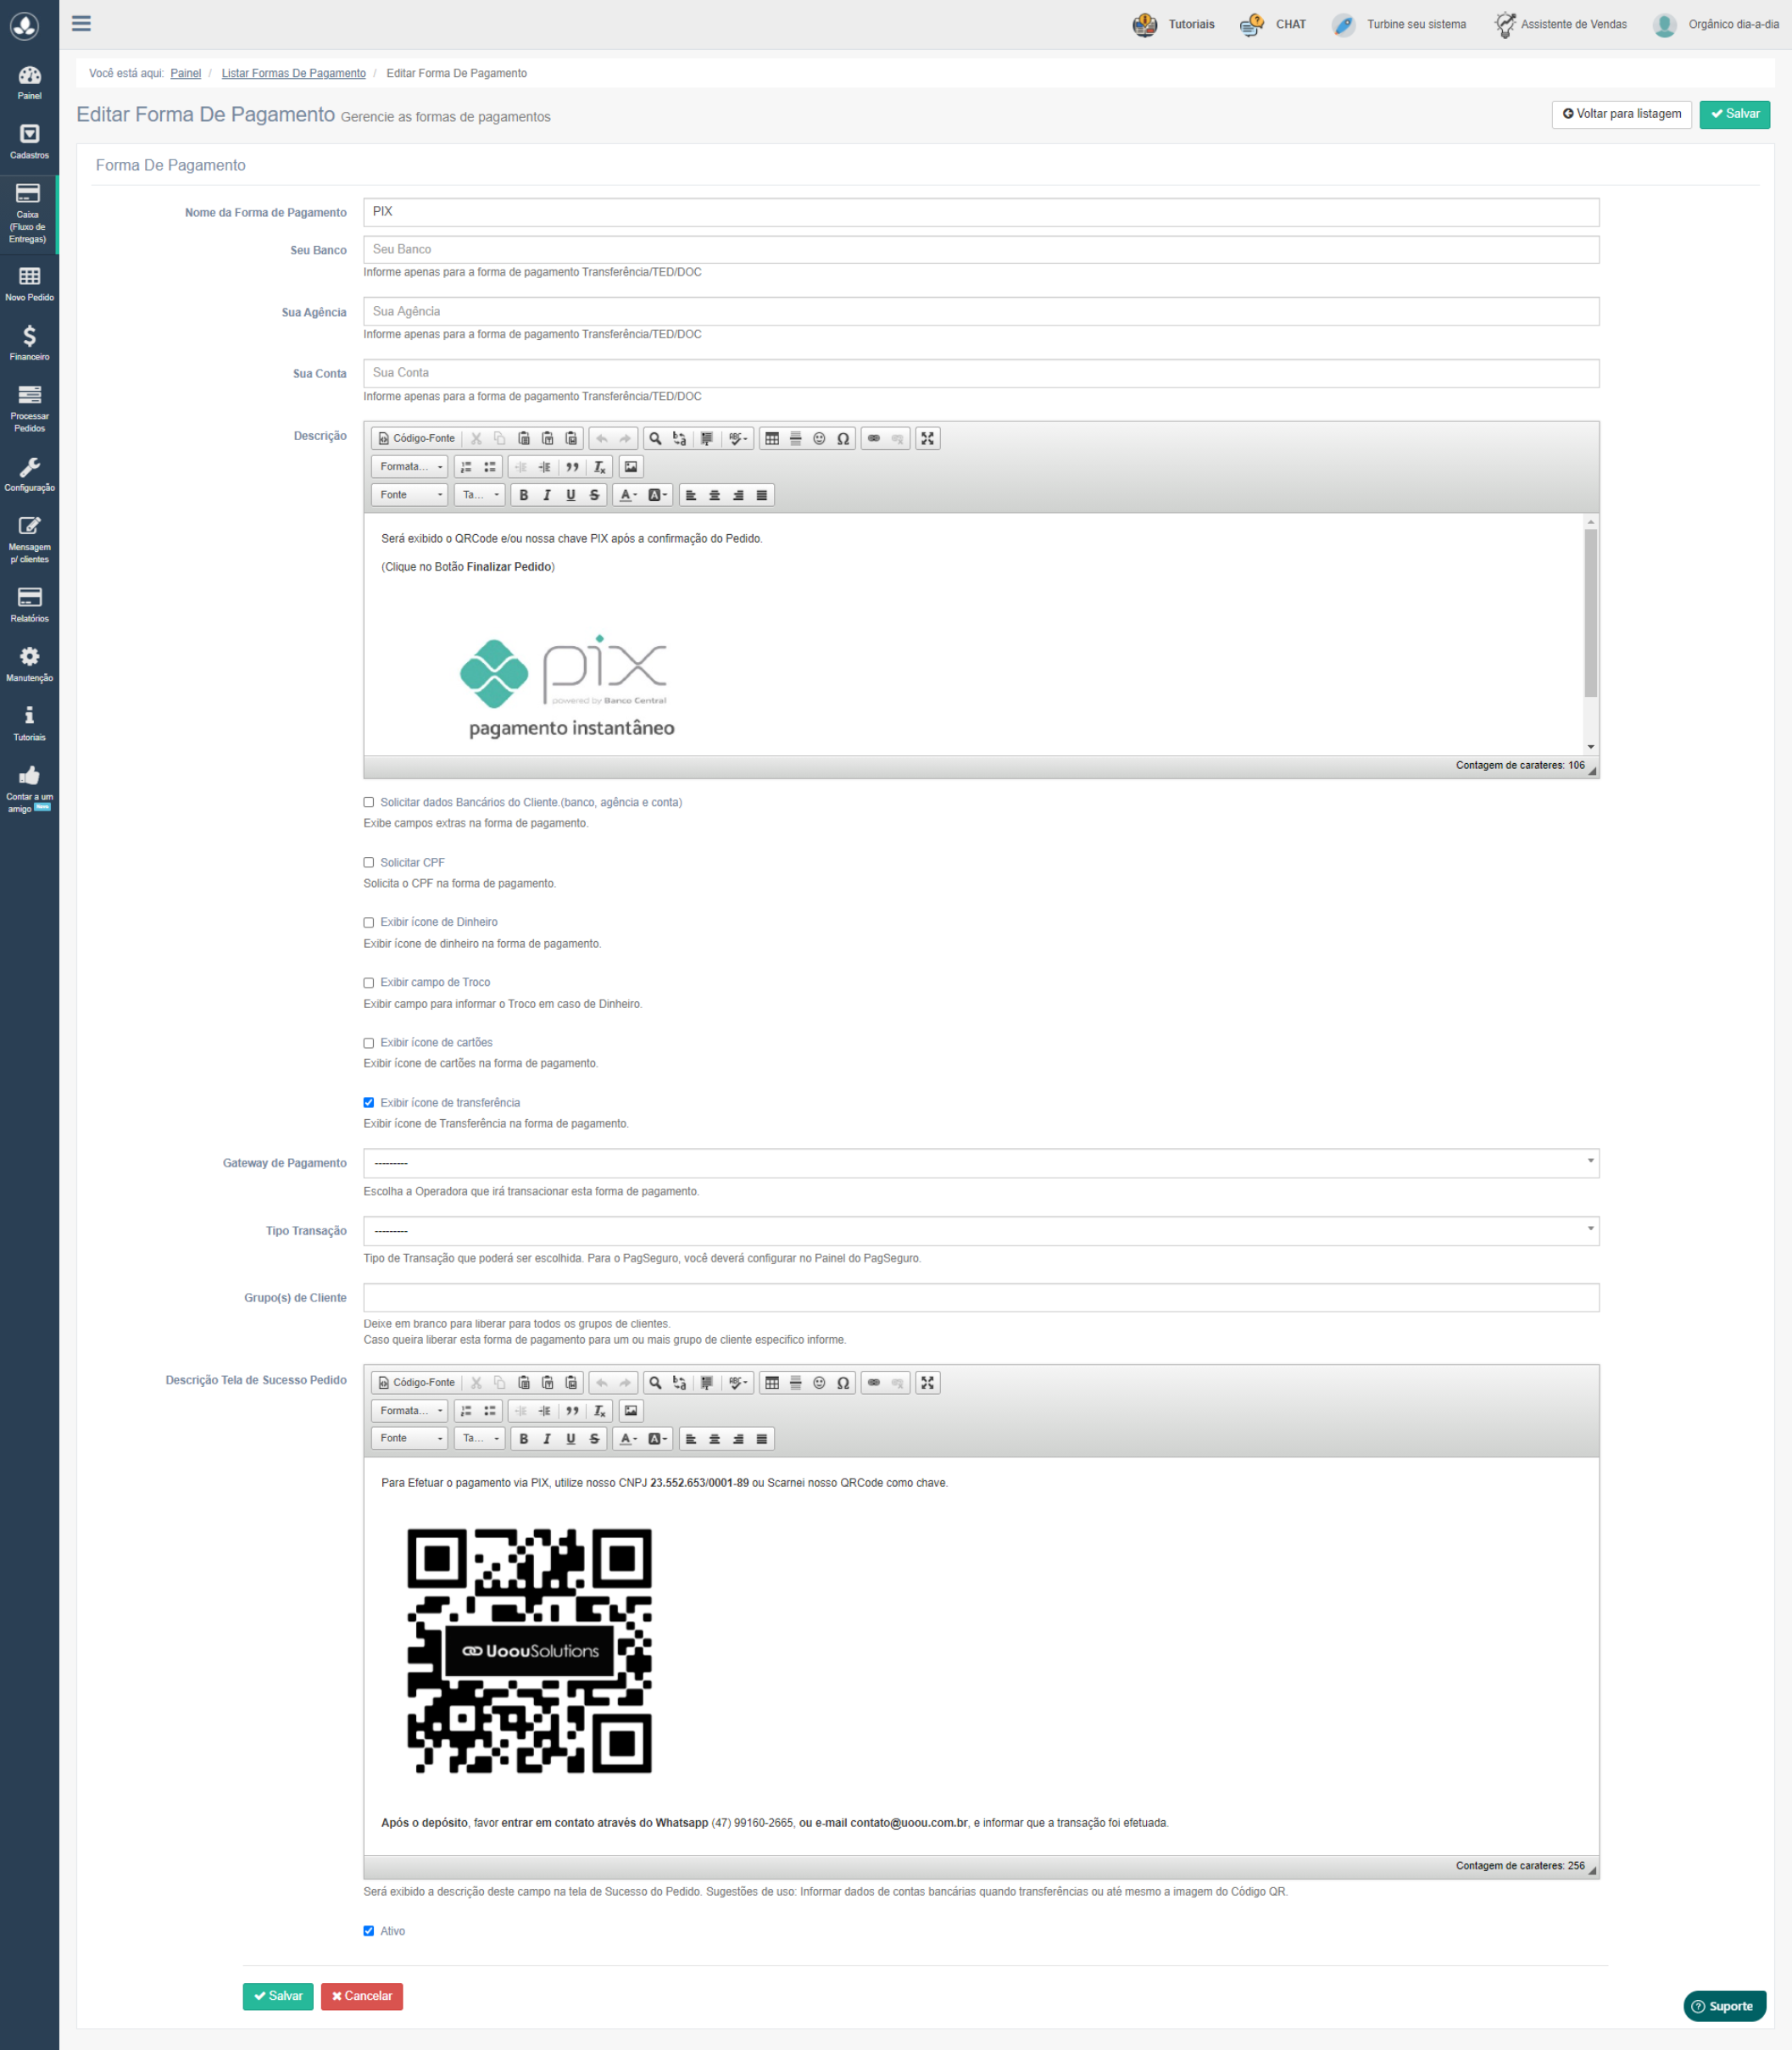Open Fonte dropdown in Descrição editor
The width and height of the screenshot is (1792, 2050).
pyautogui.click(x=410, y=495)
